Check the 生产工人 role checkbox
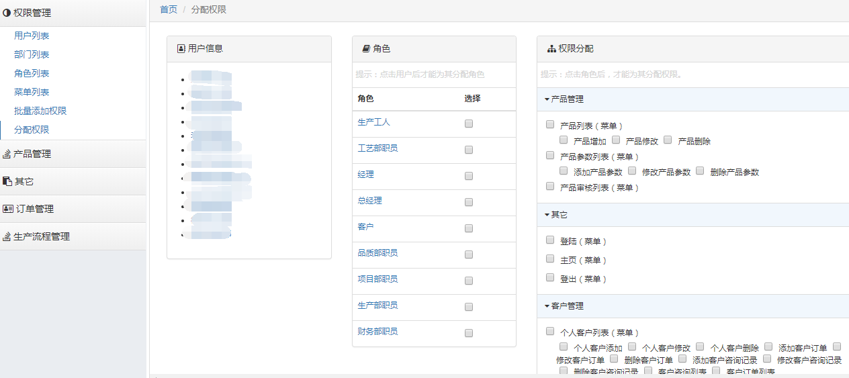The image size is (849, 378). tap(469, 123)
